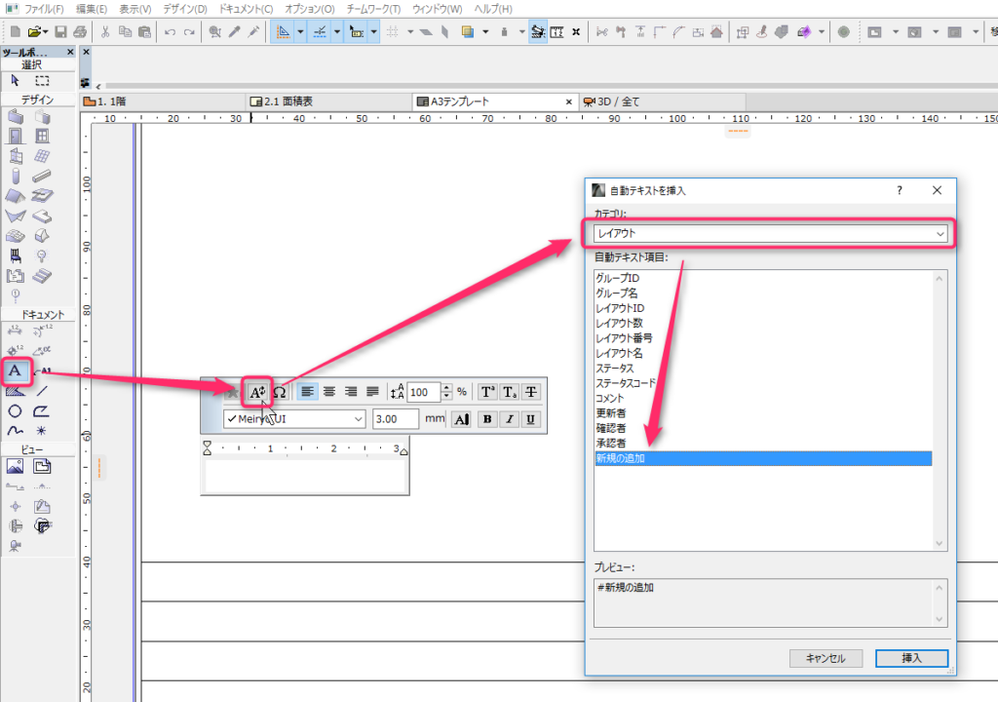The image size is (998, 702).
Task: Open the arrow next to Open file icon
Action: coord(46,32)
